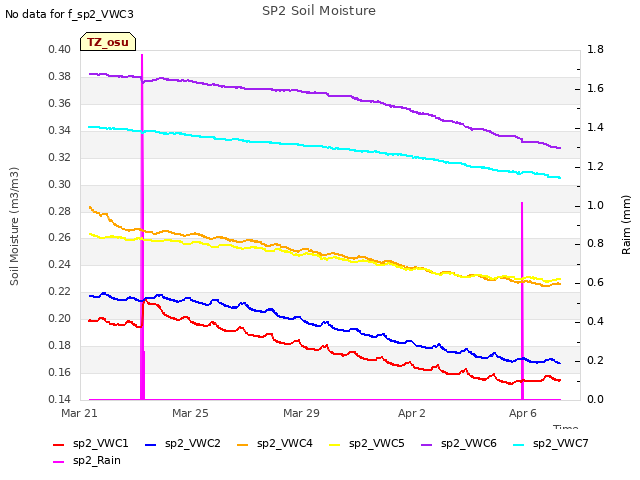The image size is (640, 480).
Task: Click the magenta rain spike at Apr 6
Action: (522, 301)
